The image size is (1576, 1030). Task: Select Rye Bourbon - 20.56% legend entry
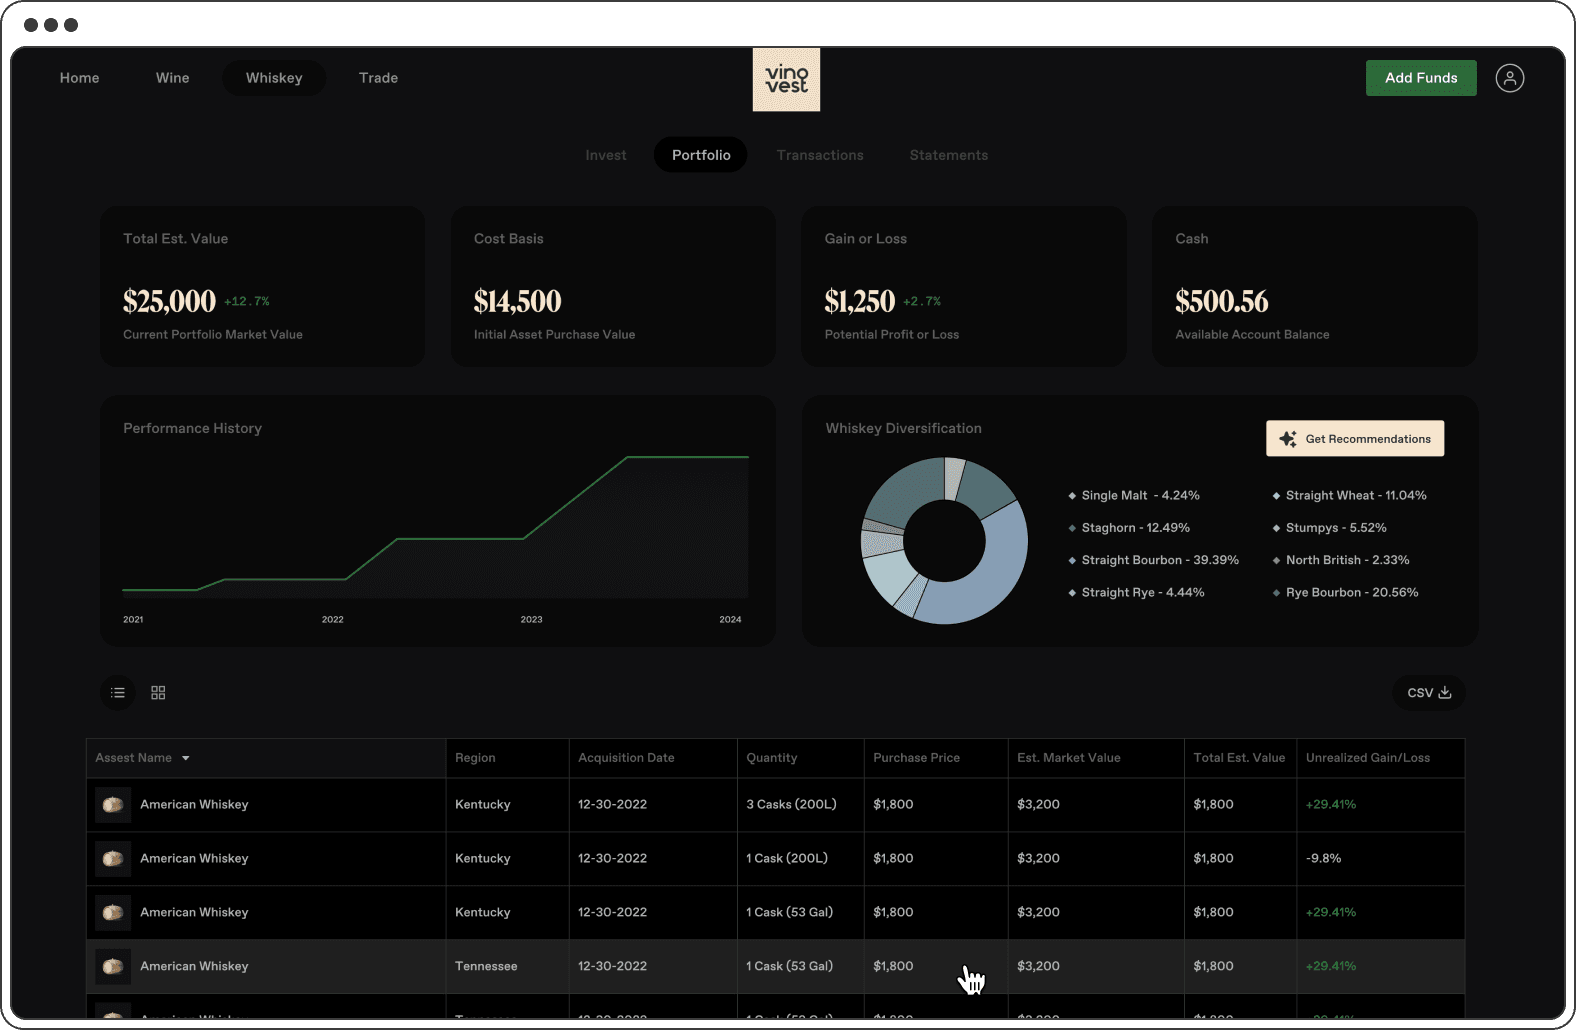point(1345,593)
